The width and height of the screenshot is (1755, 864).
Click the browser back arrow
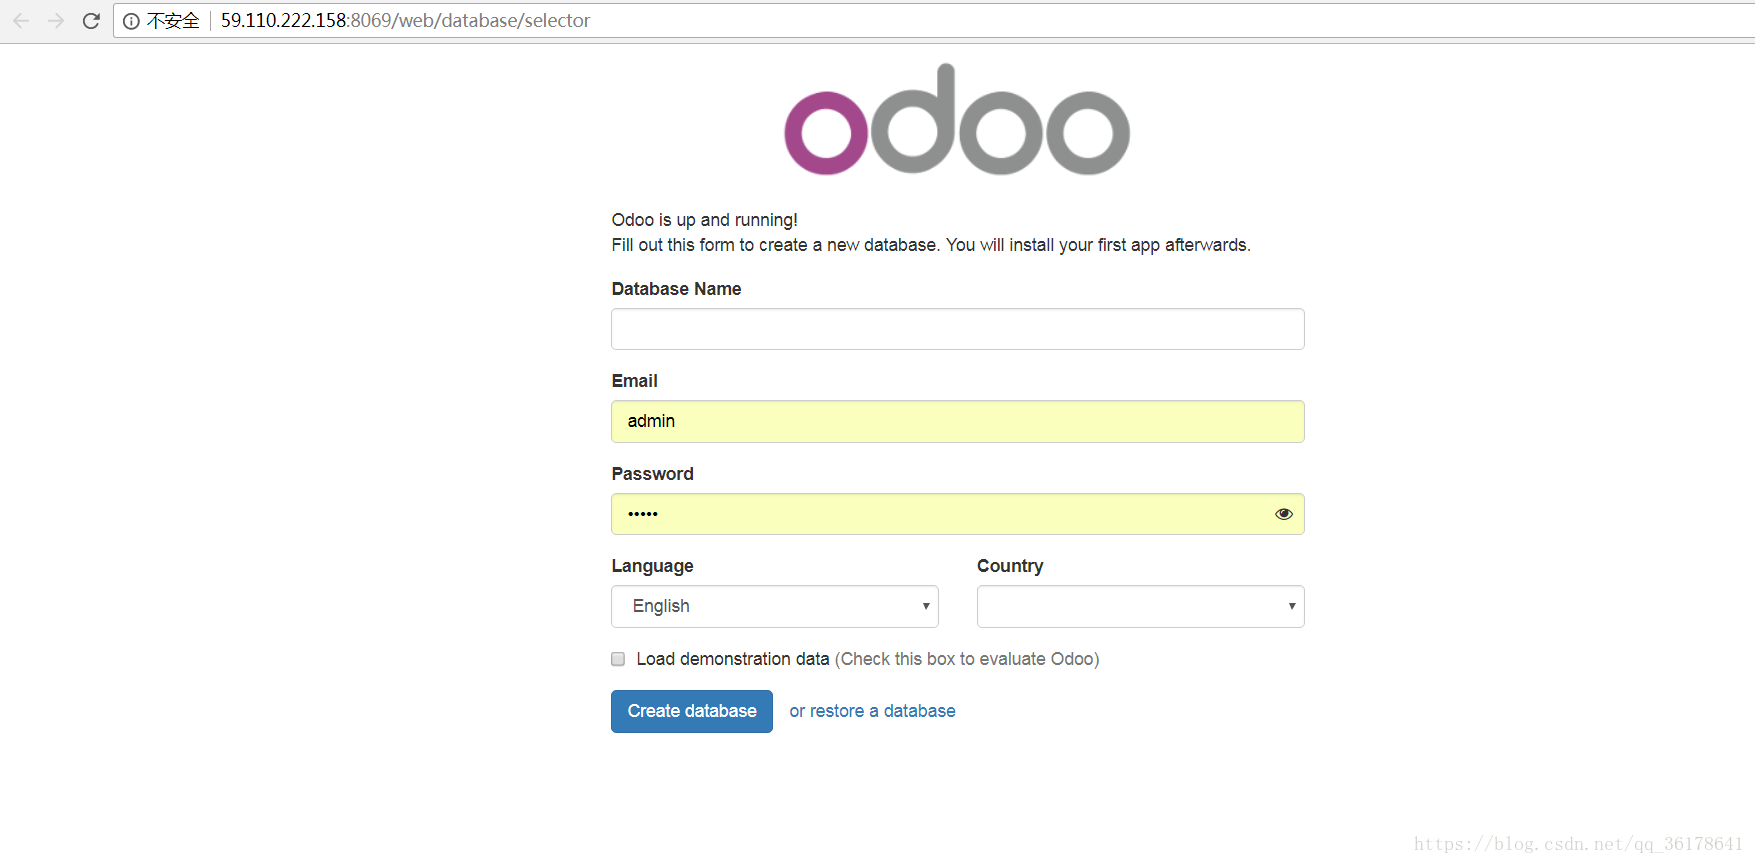point(21,21)
